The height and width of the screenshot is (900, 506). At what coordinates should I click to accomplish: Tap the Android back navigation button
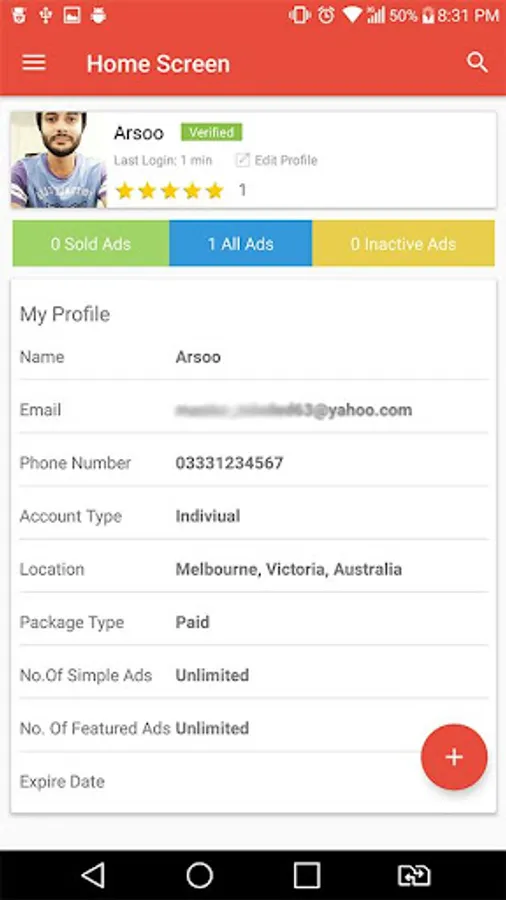[93, 875]
